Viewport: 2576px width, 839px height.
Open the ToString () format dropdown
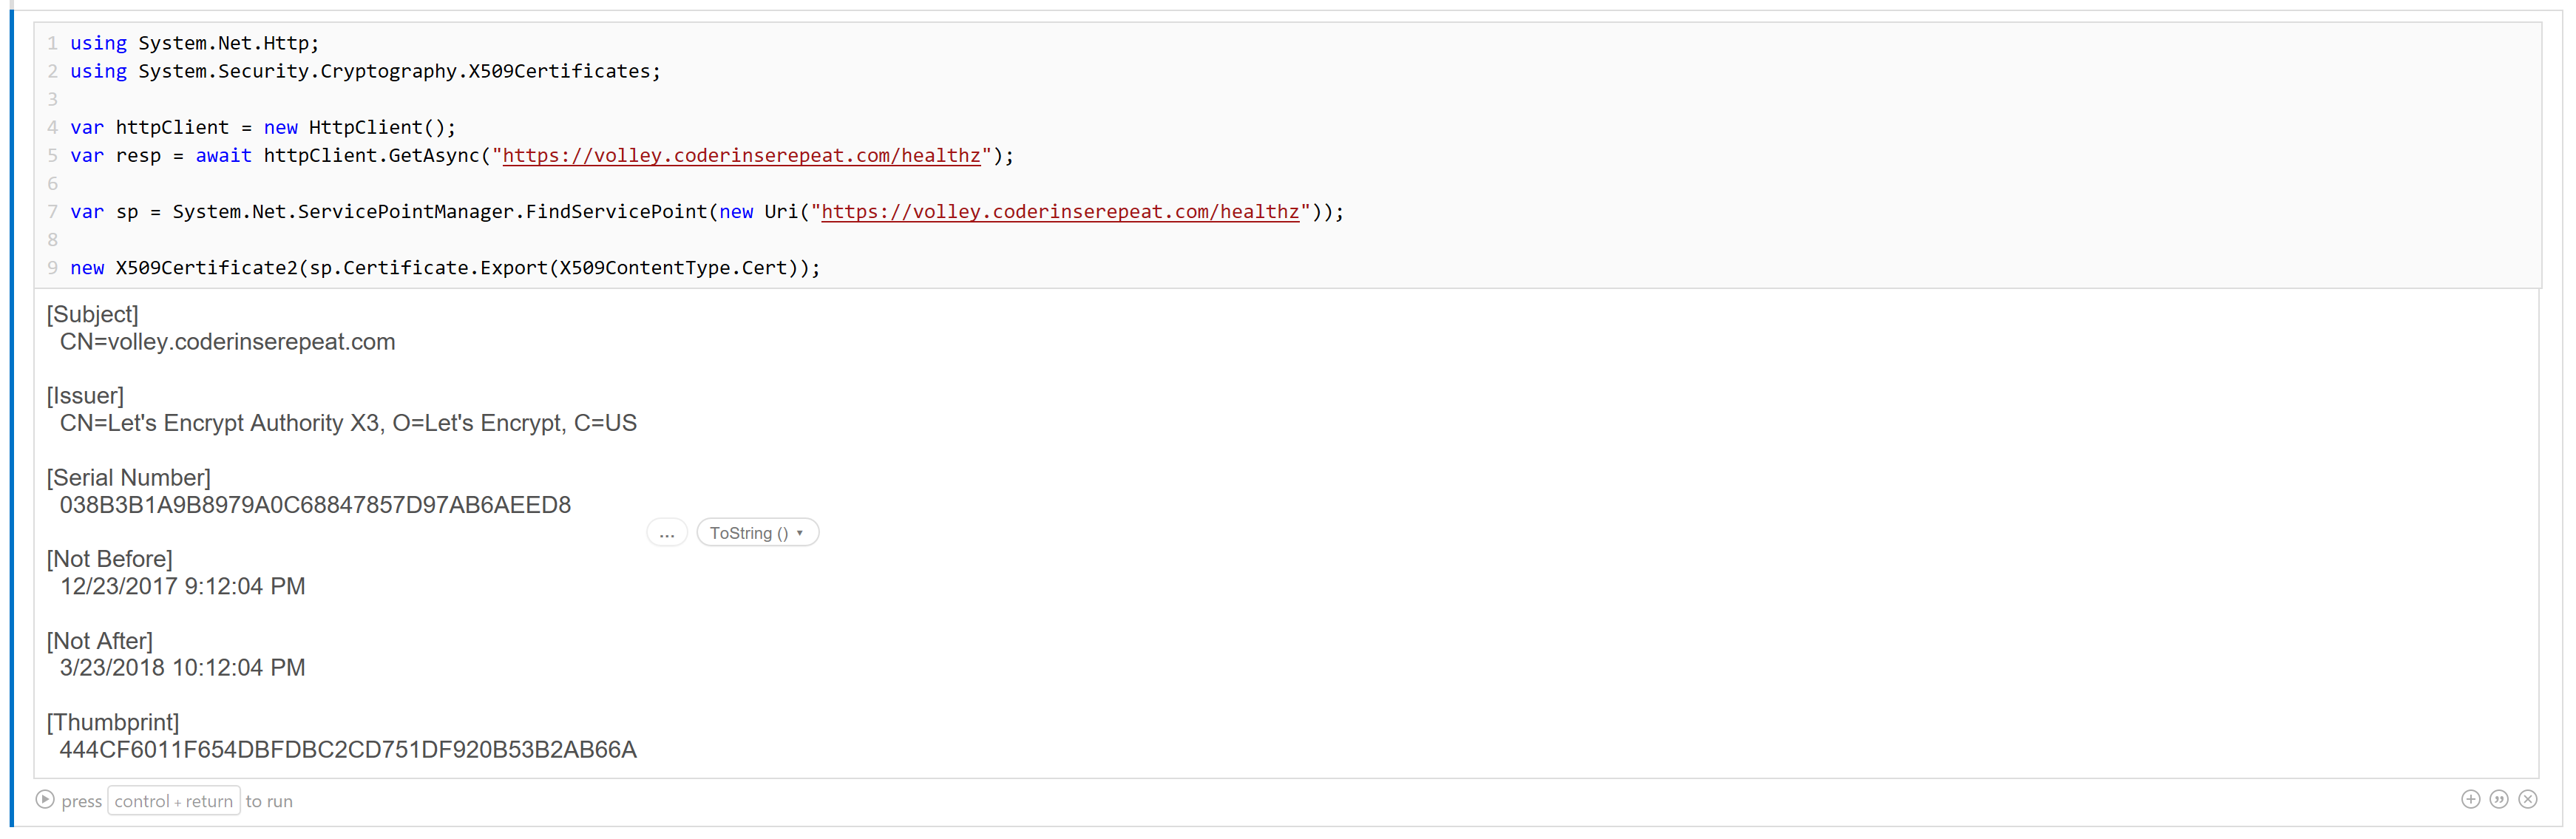(757, 532)
